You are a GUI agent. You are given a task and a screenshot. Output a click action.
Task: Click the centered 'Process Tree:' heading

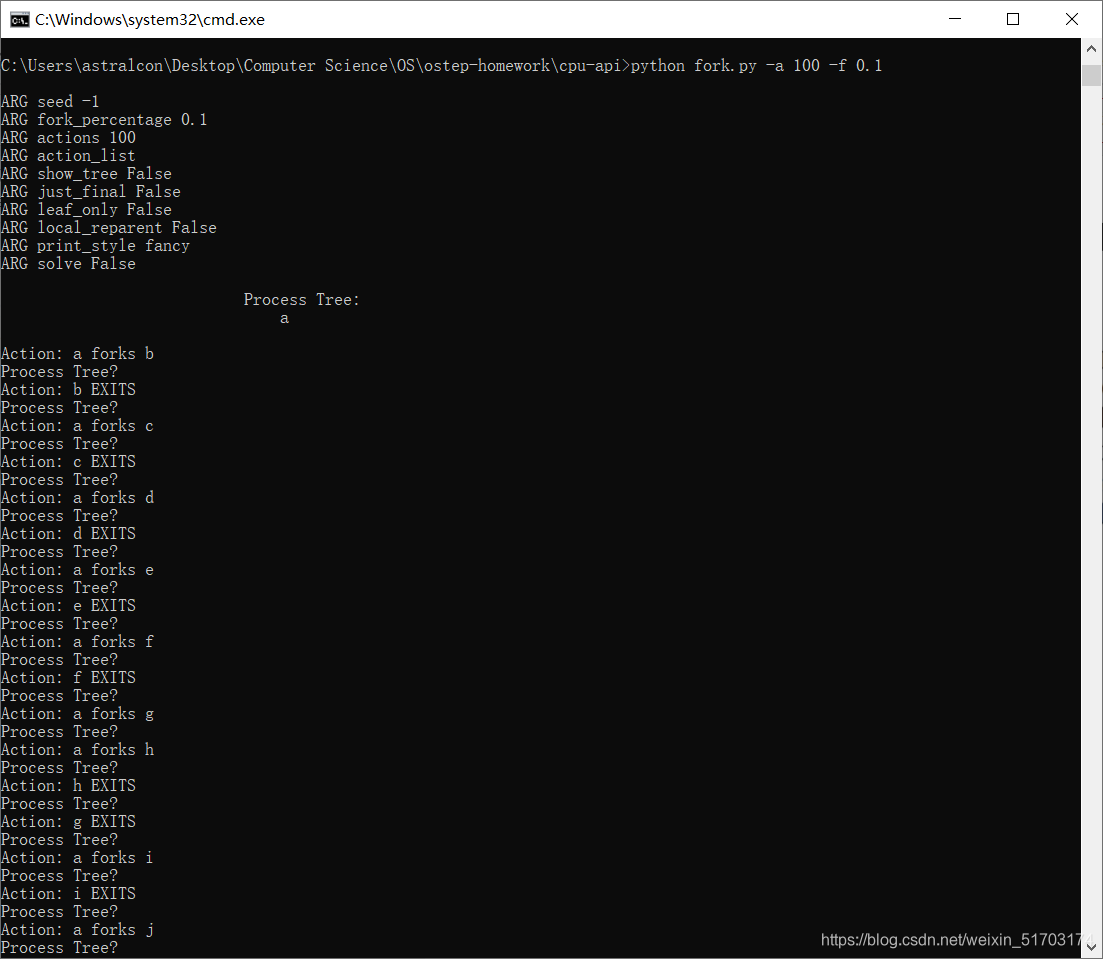[x=302, y=300]
